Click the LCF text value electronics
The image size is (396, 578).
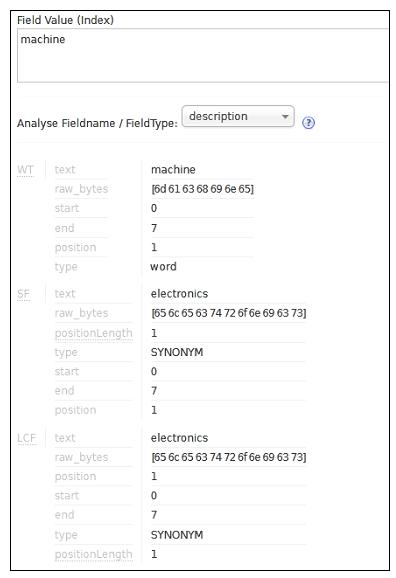(x=179, y=438)
